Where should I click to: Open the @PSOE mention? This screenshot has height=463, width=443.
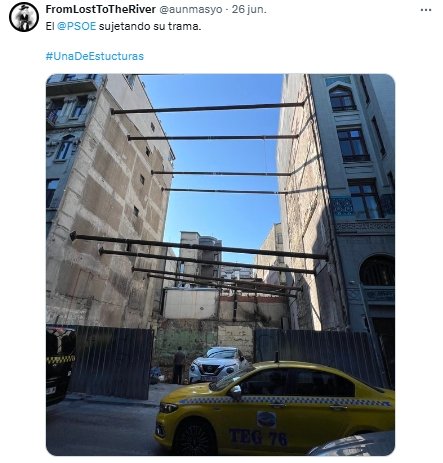(76, 26)
